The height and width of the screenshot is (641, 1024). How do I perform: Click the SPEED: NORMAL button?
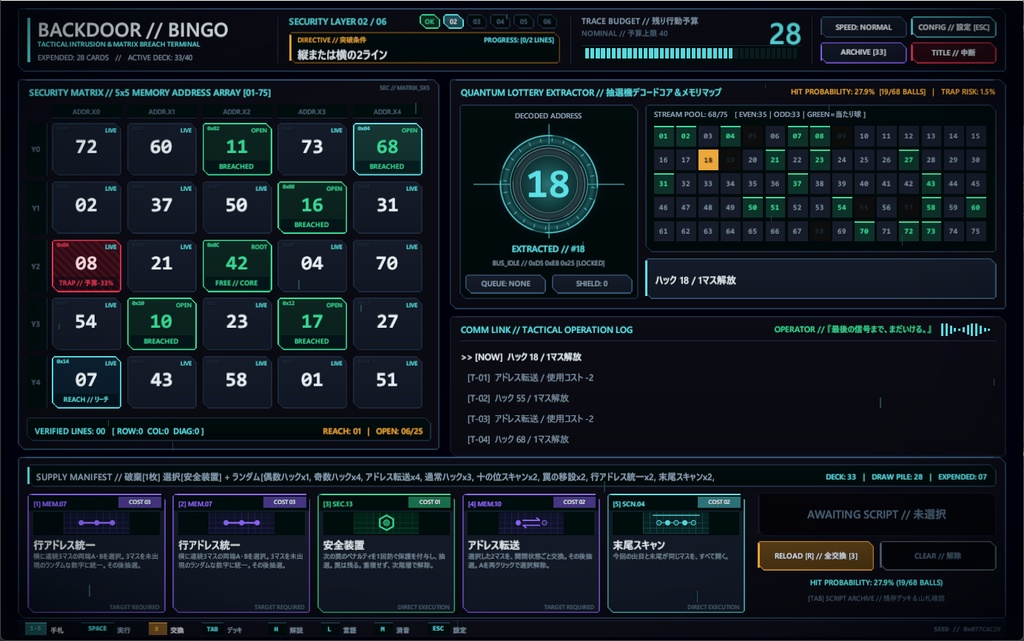pyautogui.click(x=863, y=27)
